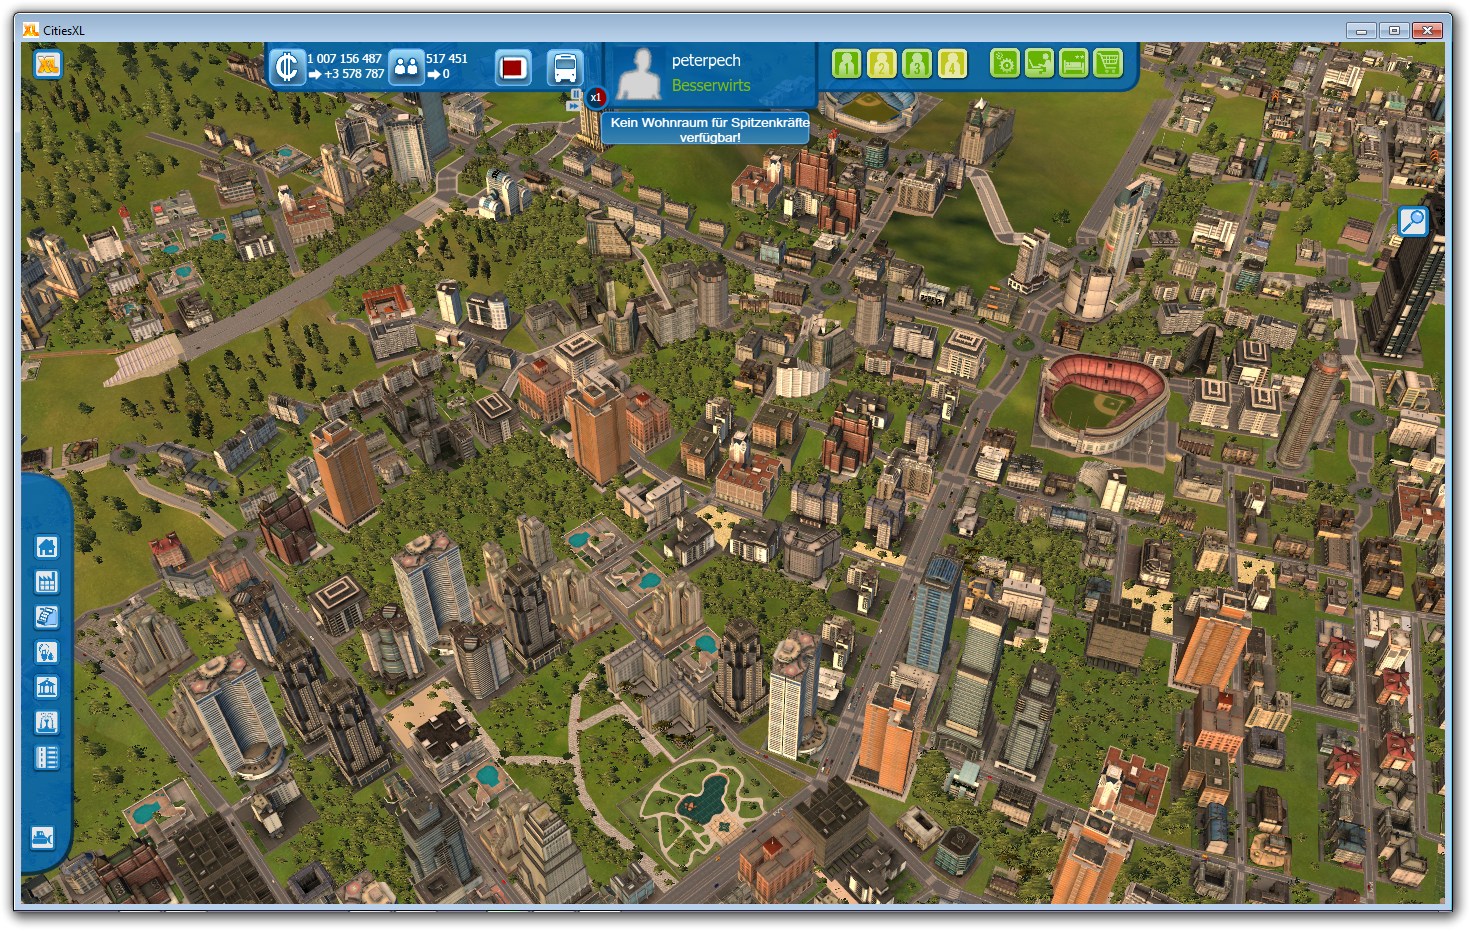1470x931 pixels.
Task: Expand the housing build menu
Action: coord(47,547)
